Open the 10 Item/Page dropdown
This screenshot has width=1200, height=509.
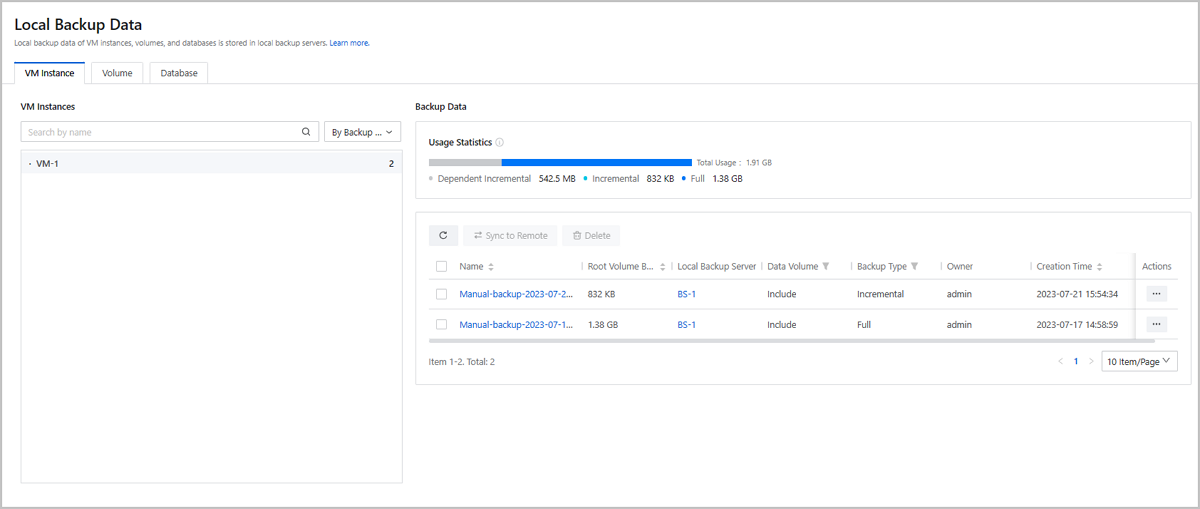1139,361
